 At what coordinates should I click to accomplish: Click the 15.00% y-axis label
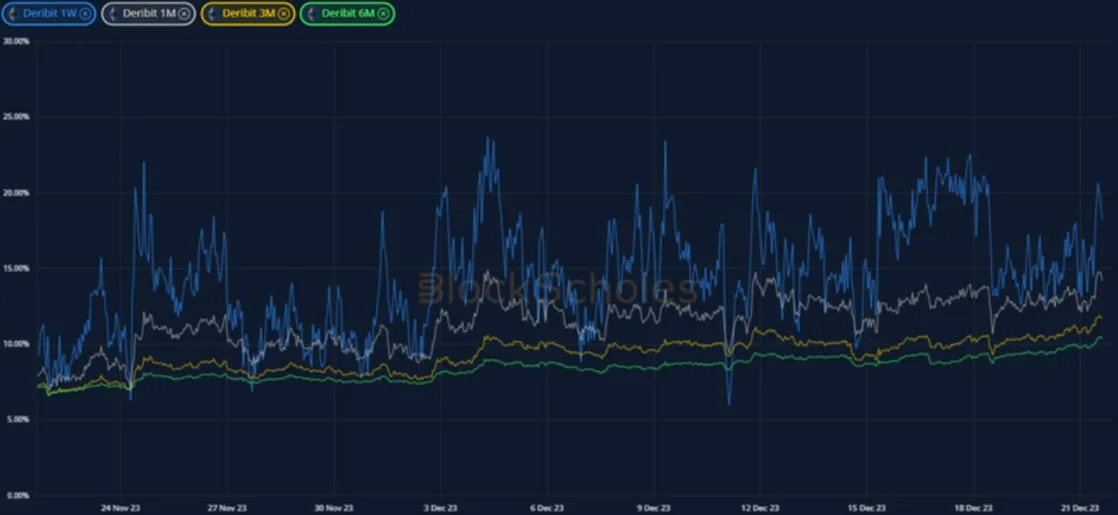[x=16, y=268]
